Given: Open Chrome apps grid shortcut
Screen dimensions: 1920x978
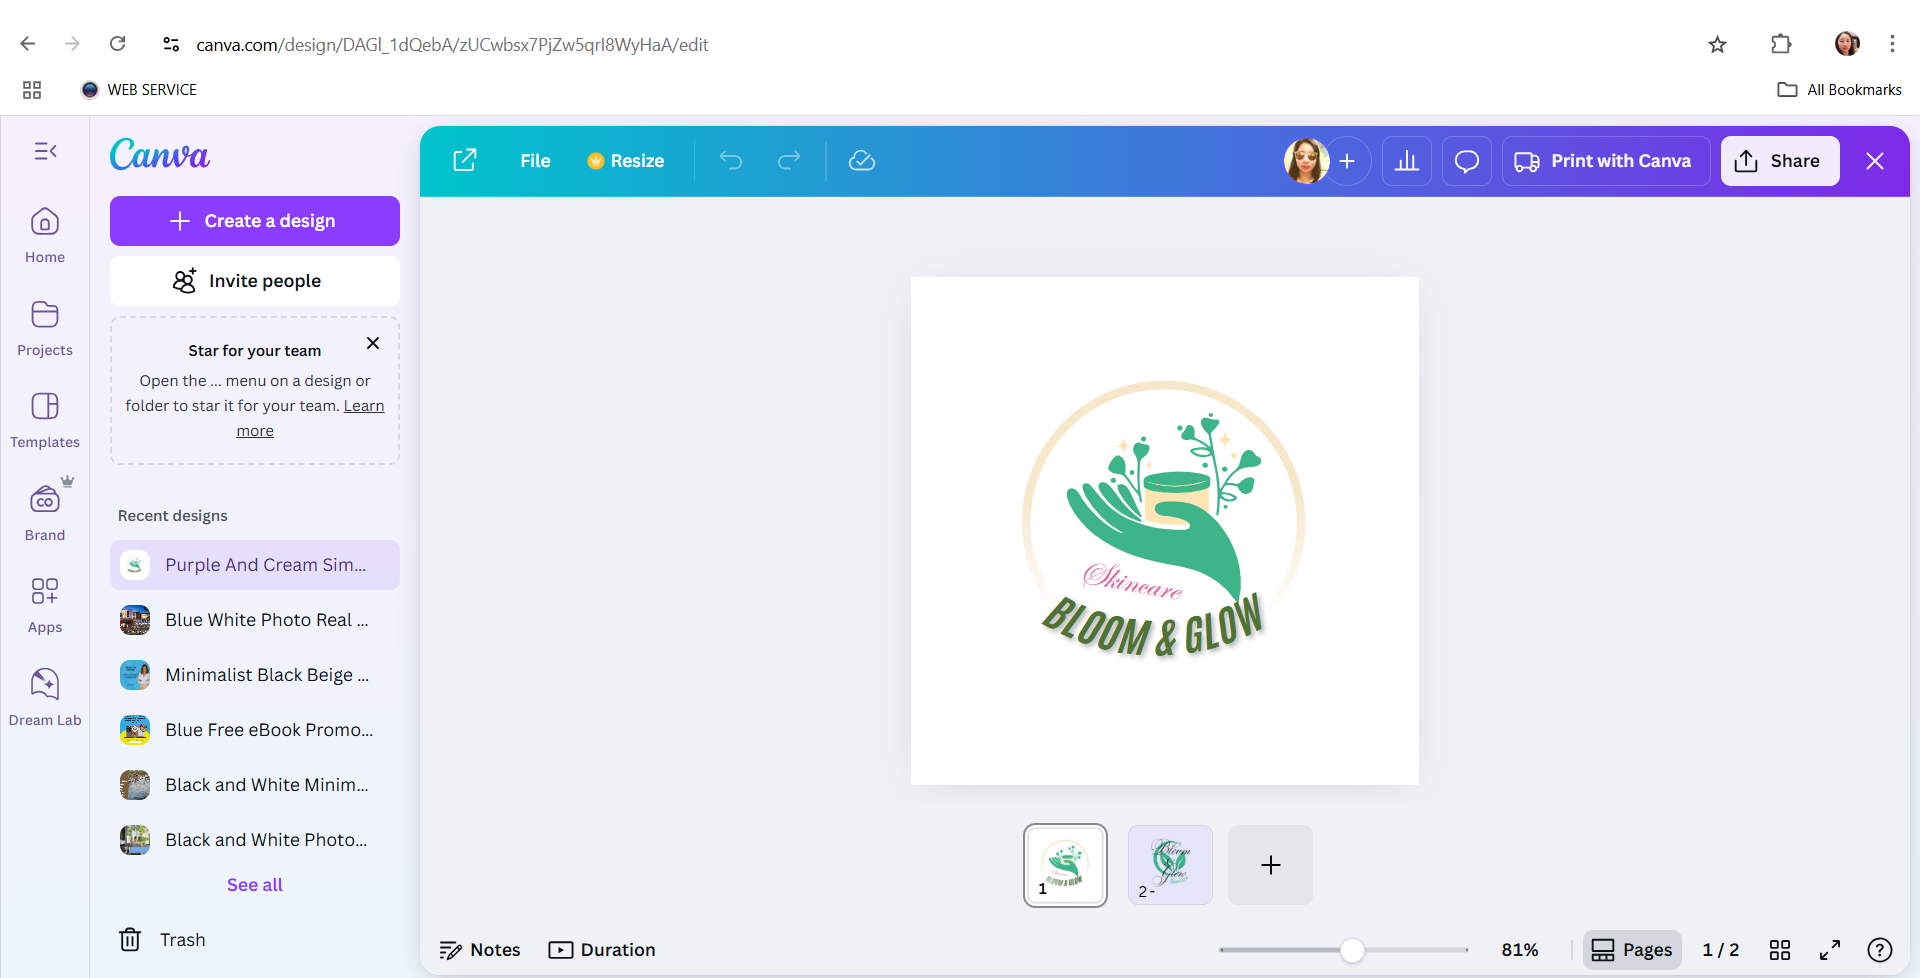Looking at the screenshot, I should 32,90.
